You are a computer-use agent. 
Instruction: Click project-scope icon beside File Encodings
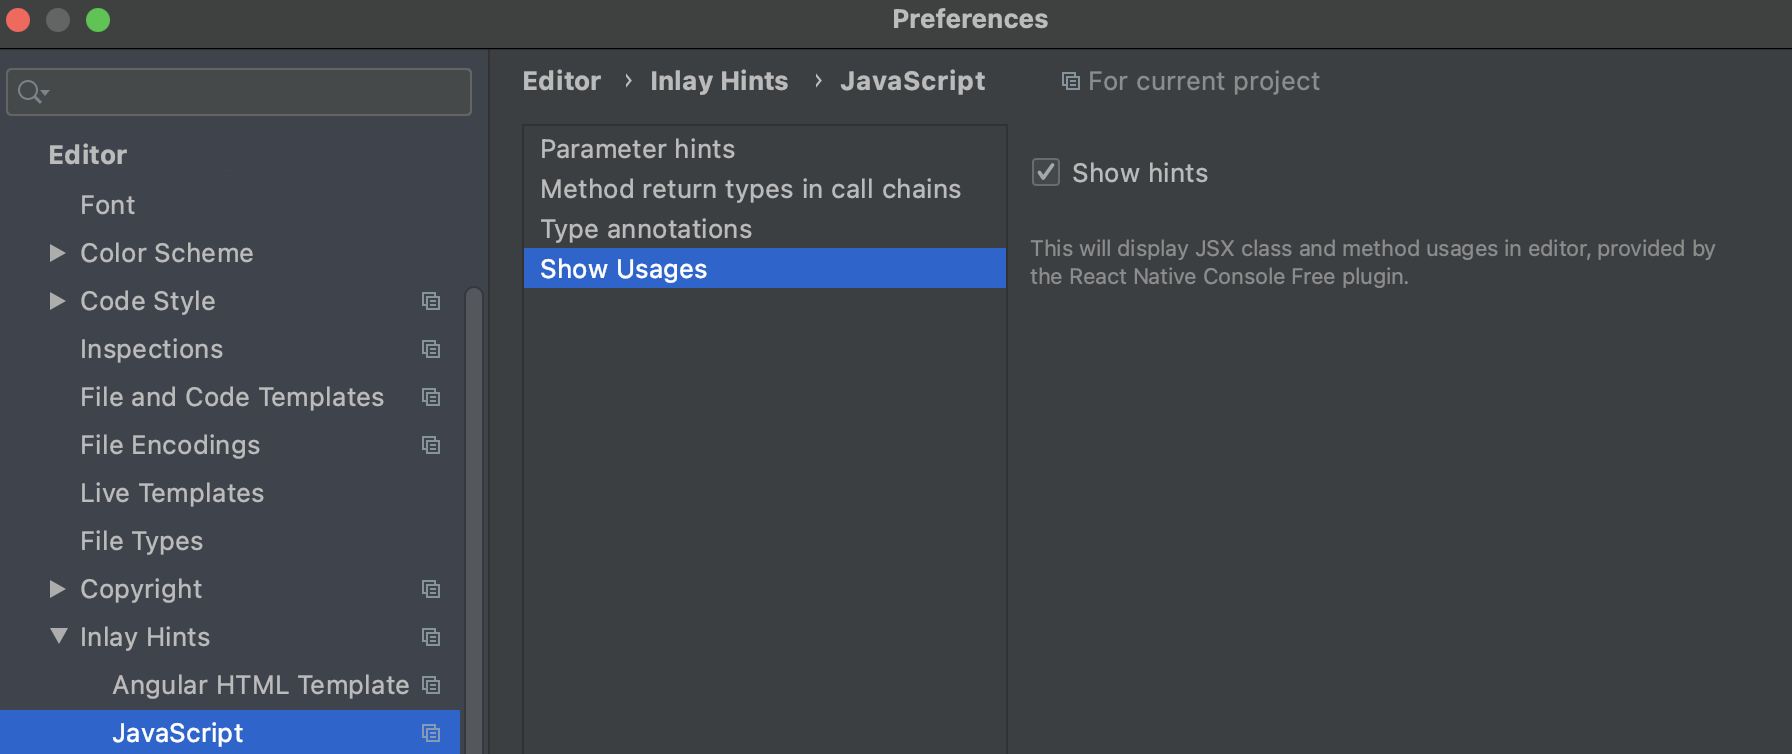tap(431, 445)
